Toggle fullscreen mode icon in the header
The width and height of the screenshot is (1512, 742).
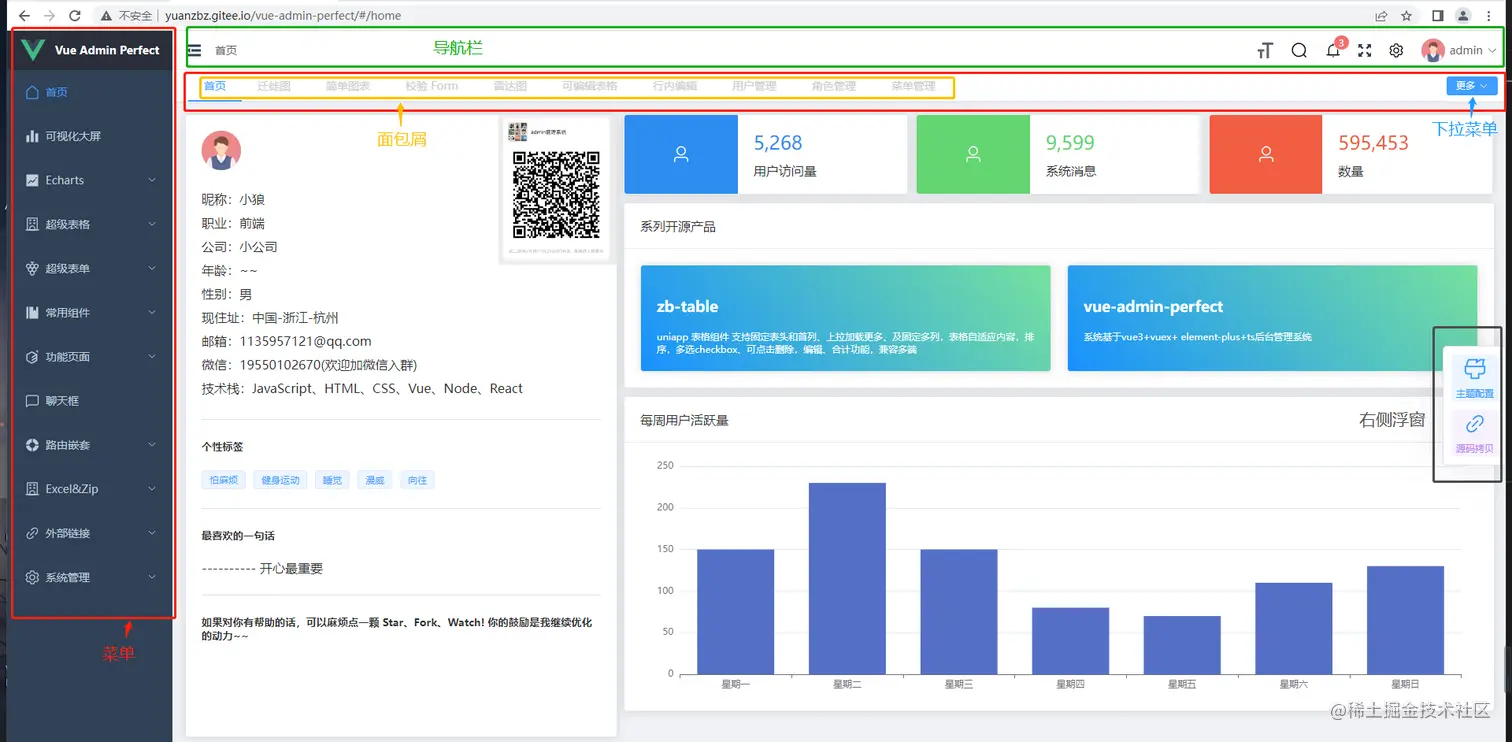1365,50
